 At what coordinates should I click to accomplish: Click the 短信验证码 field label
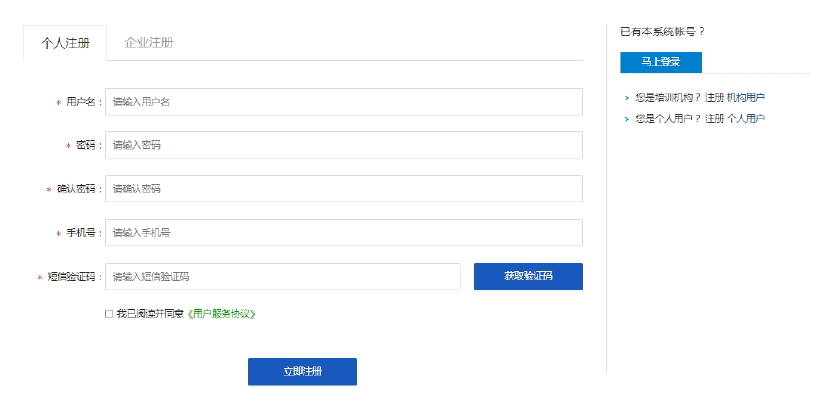72,277
